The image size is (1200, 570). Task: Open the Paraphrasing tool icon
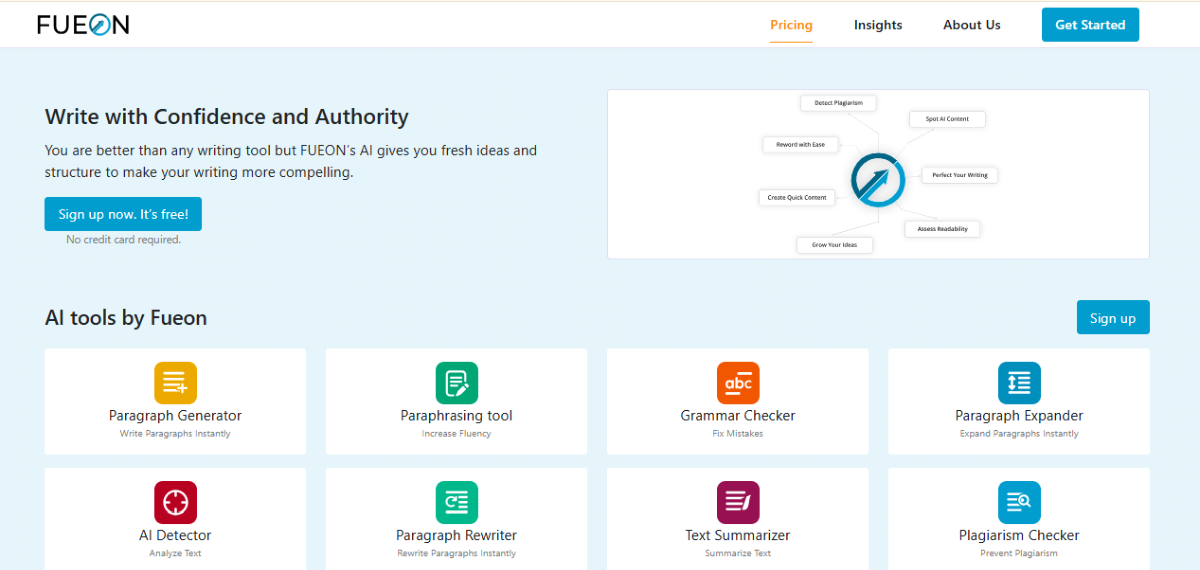456,383
